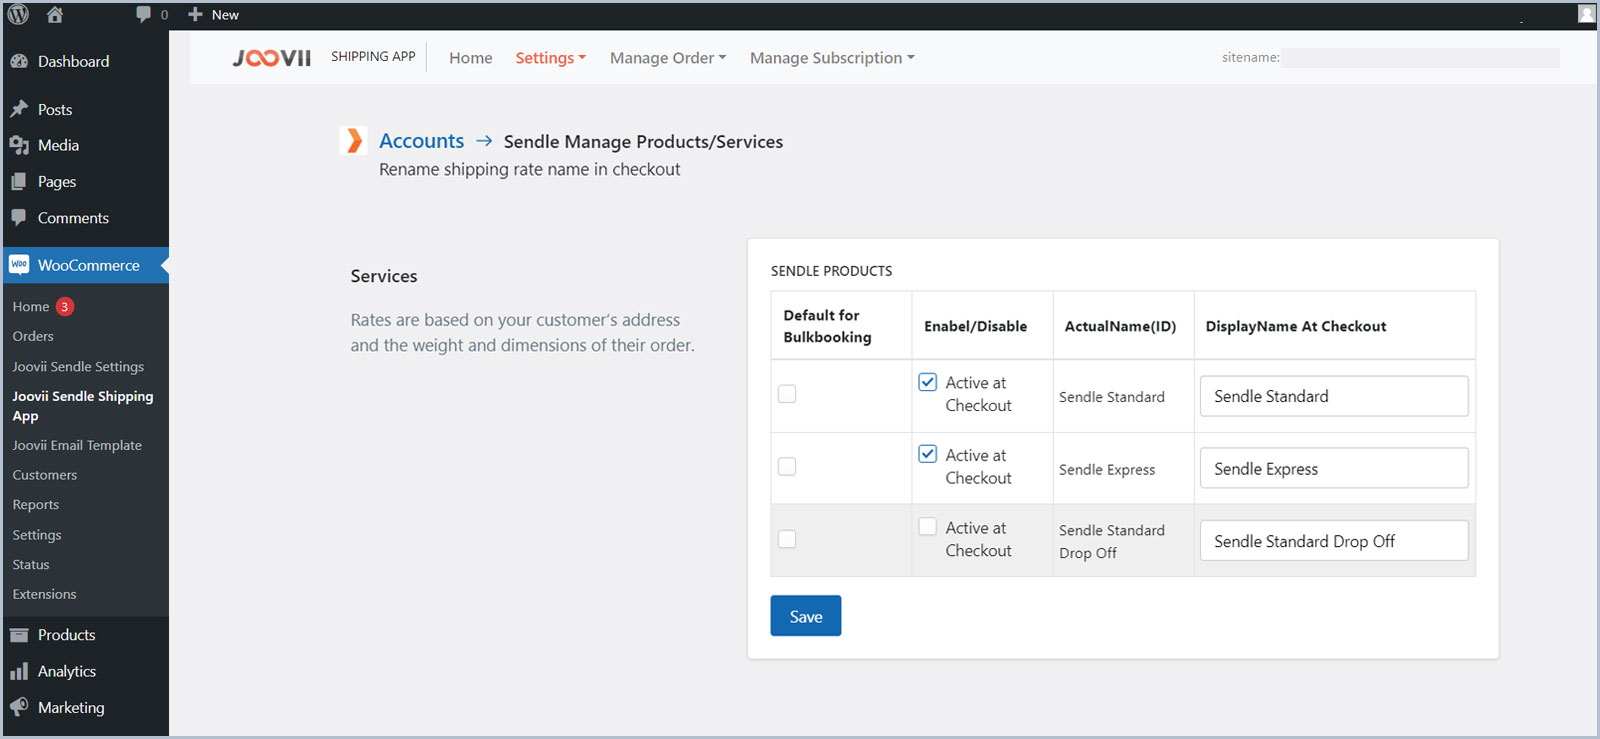Follow the Accounts breadcrumb link
Viewport: 1600px width, 739px height.
click(421, 141)
